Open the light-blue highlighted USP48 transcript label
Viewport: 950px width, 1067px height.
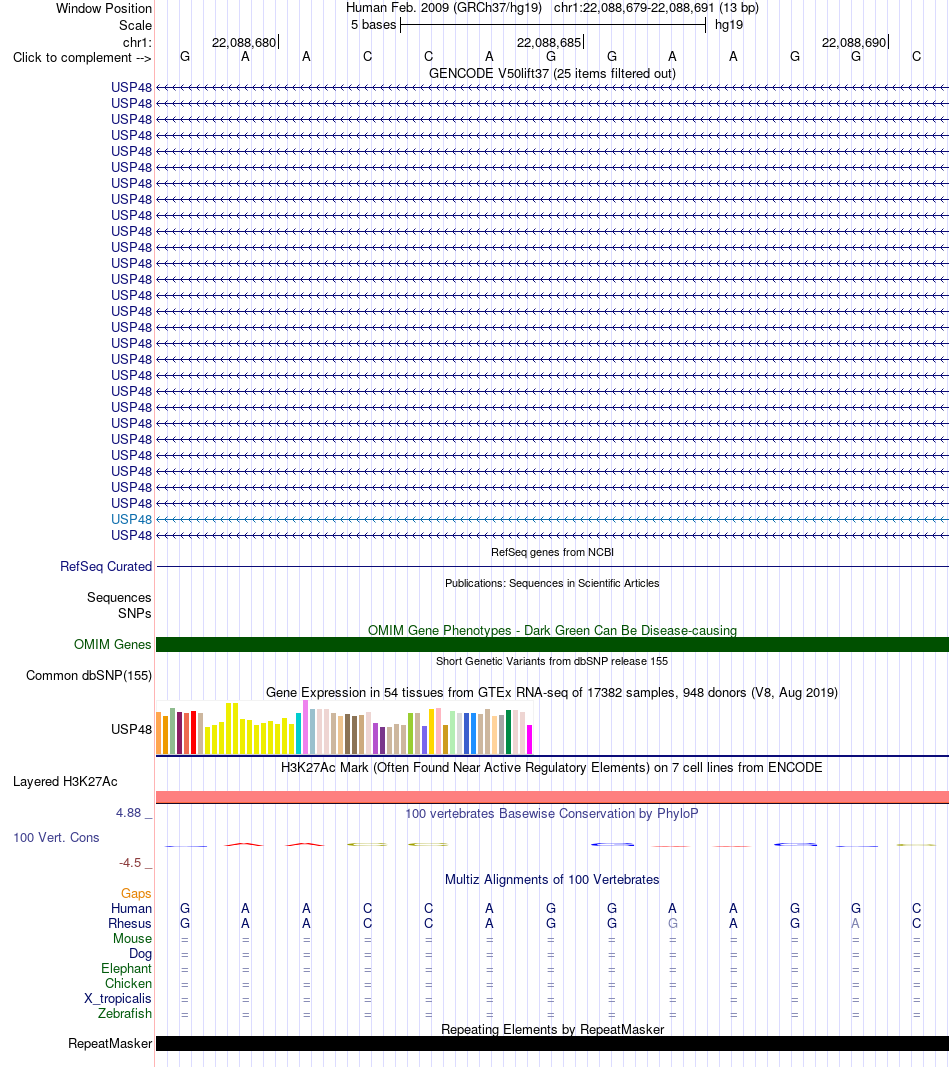tap(131, 519)
